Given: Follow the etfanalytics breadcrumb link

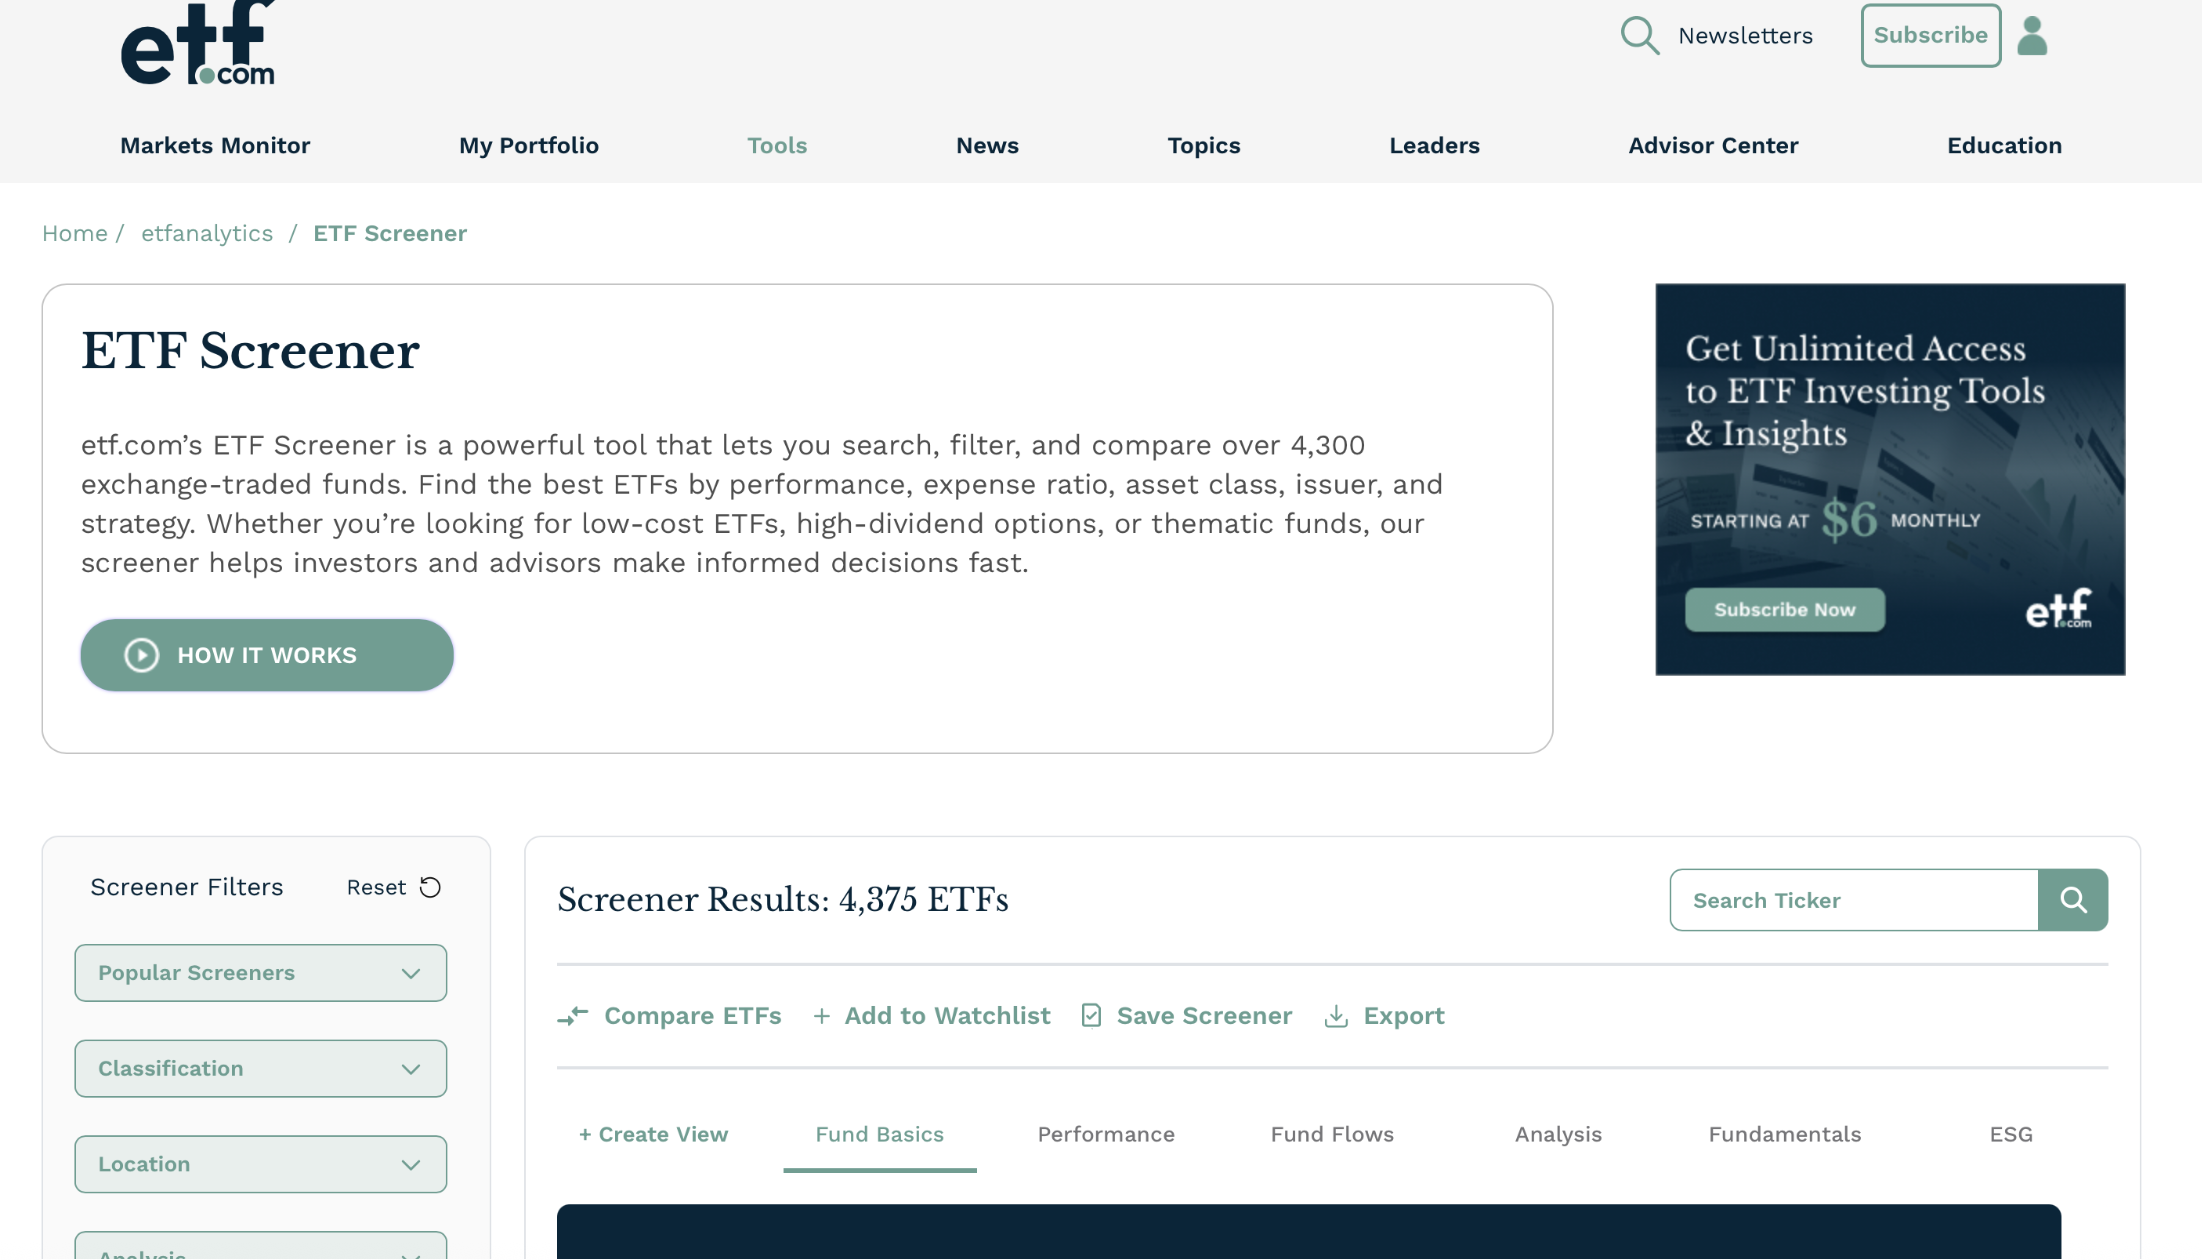Looking at the screenshot, I should click(x=207, y=233).
